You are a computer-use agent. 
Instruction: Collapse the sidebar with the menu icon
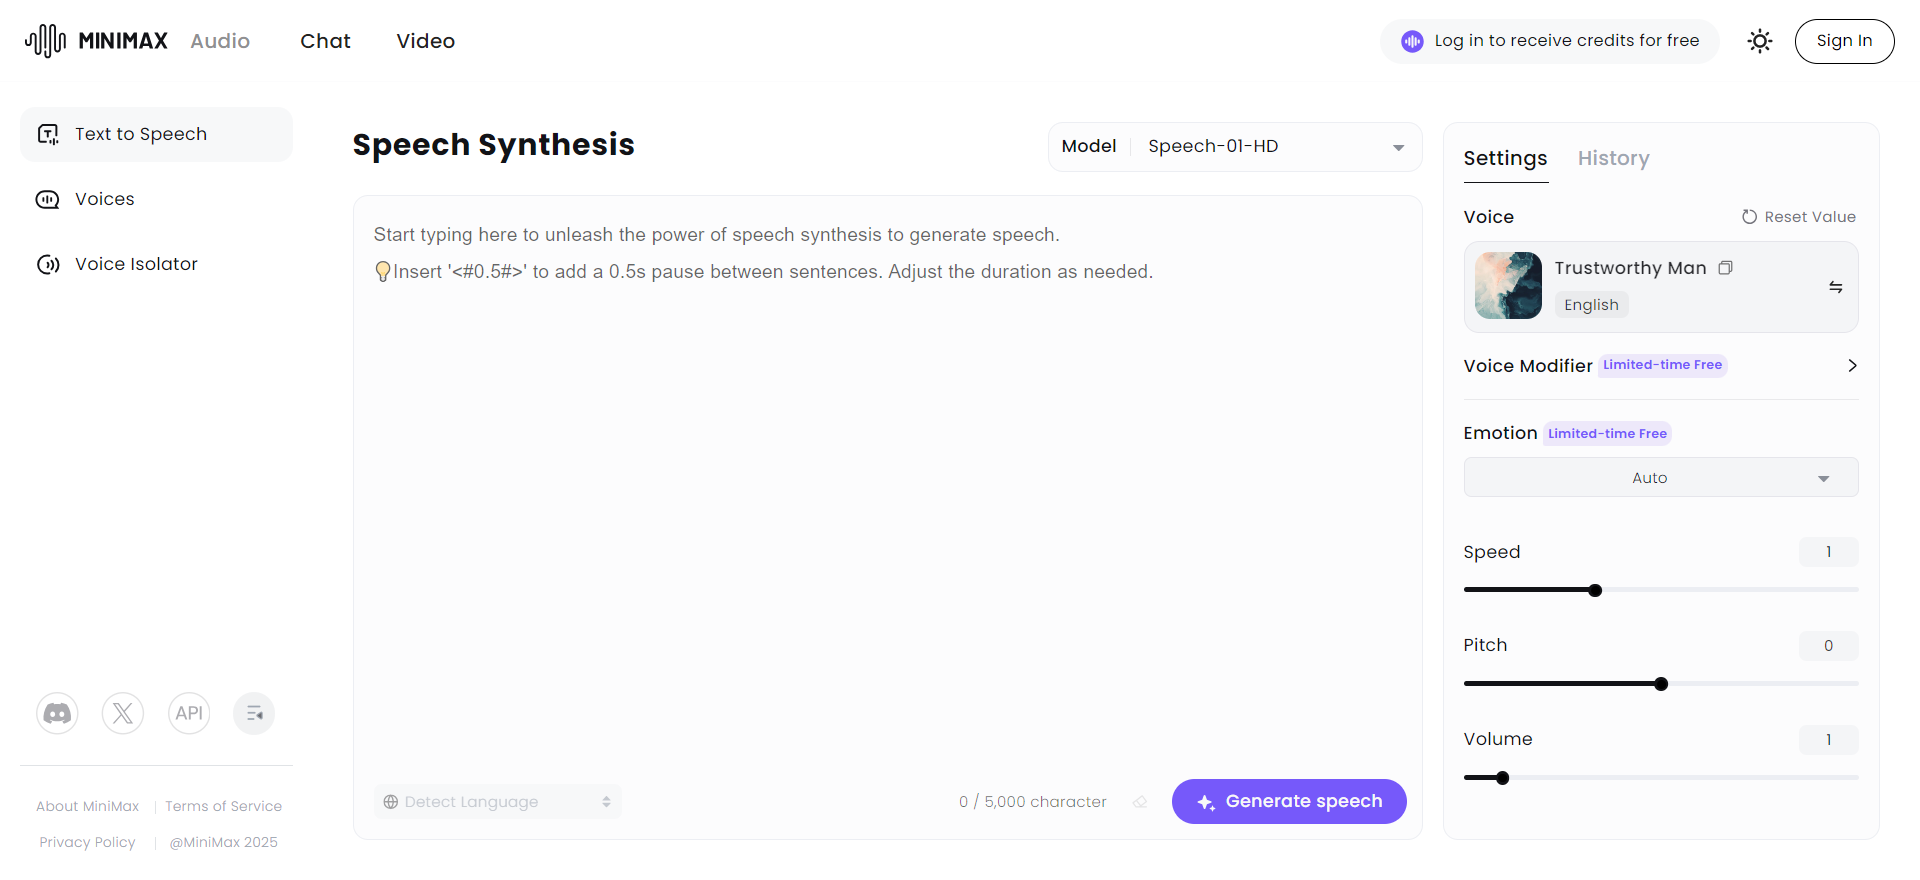(254, 713)
